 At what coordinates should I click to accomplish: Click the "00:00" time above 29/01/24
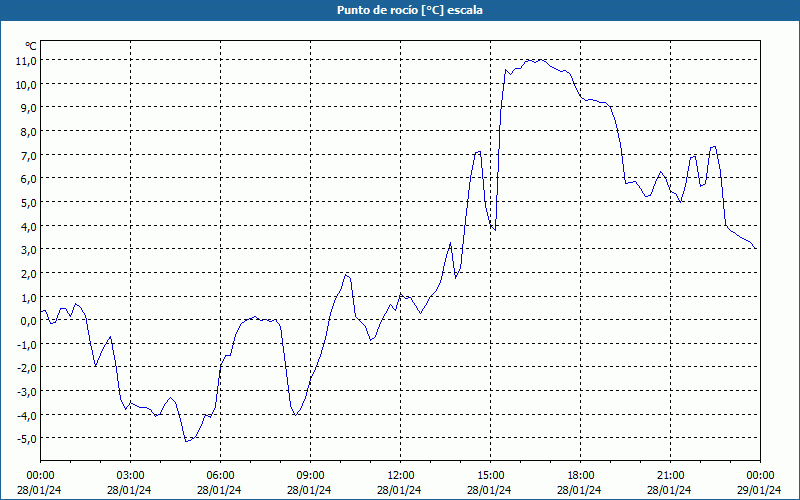[760, 476]
